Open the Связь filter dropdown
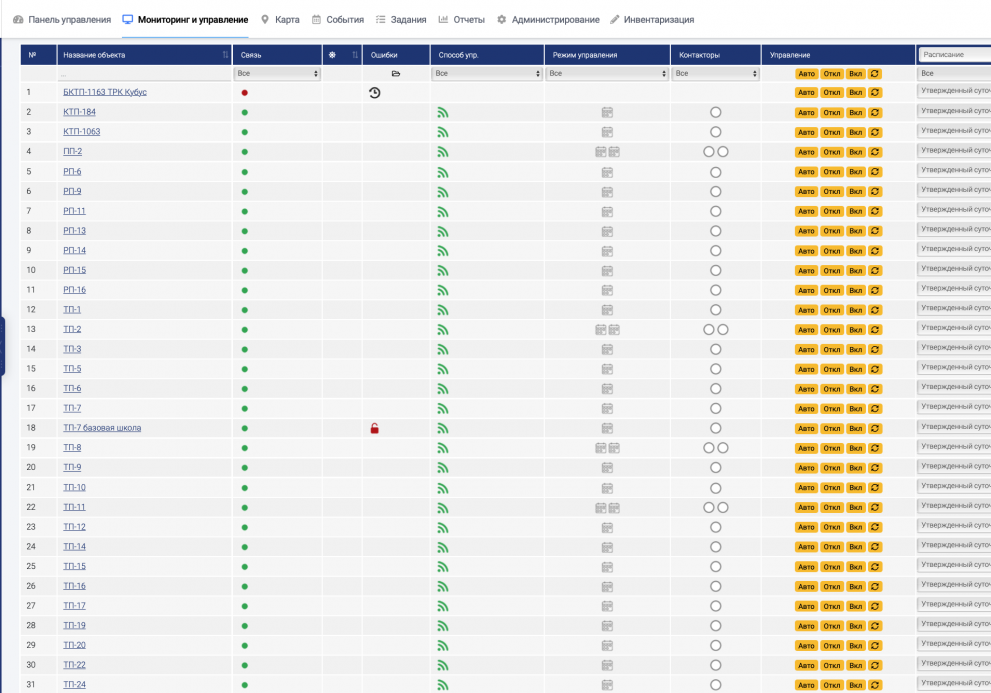Image resolution: width=991 pixels, height=693 pixels. click(x=277, y=74)
